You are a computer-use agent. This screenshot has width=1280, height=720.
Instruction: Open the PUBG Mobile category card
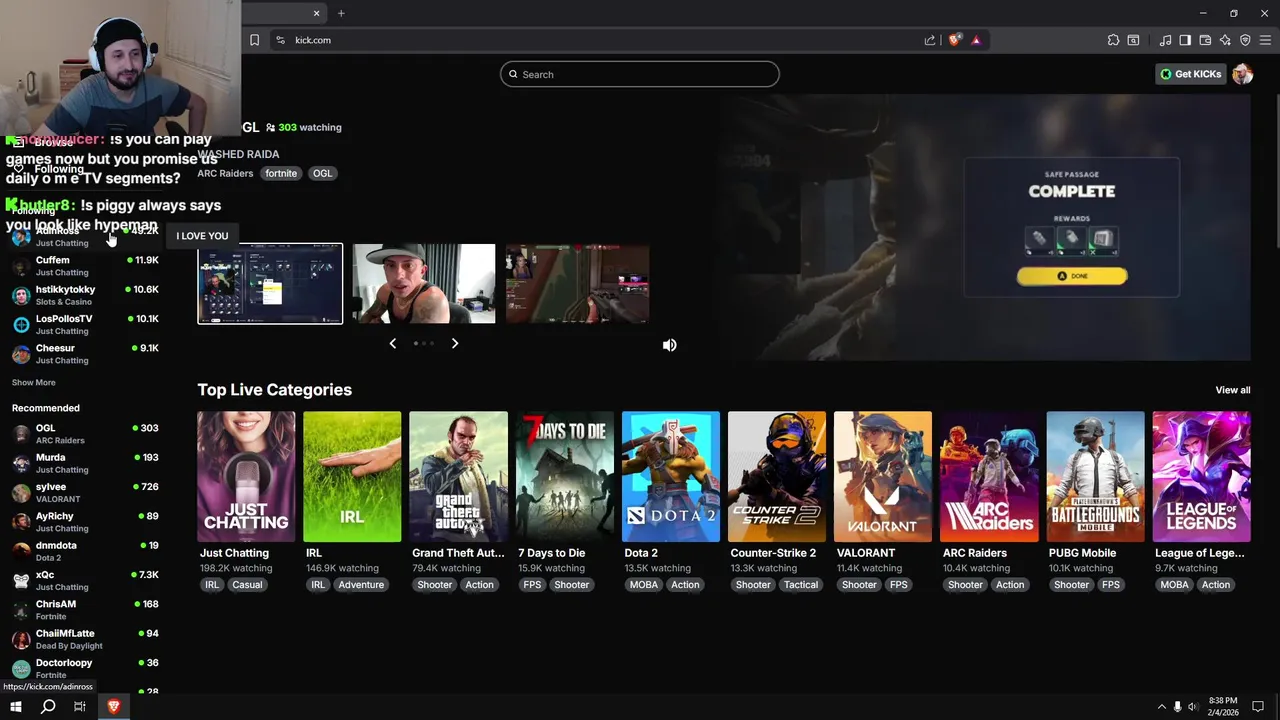point(1095,477)
